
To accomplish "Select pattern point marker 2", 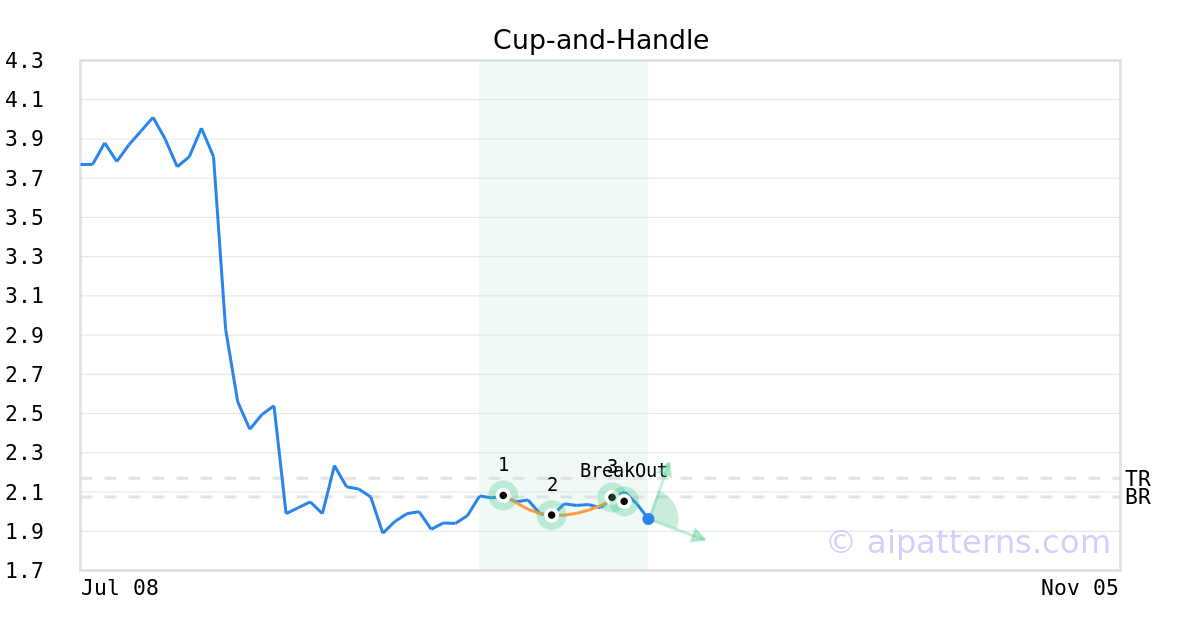I will pyautogui.click(x=551, y=515).
